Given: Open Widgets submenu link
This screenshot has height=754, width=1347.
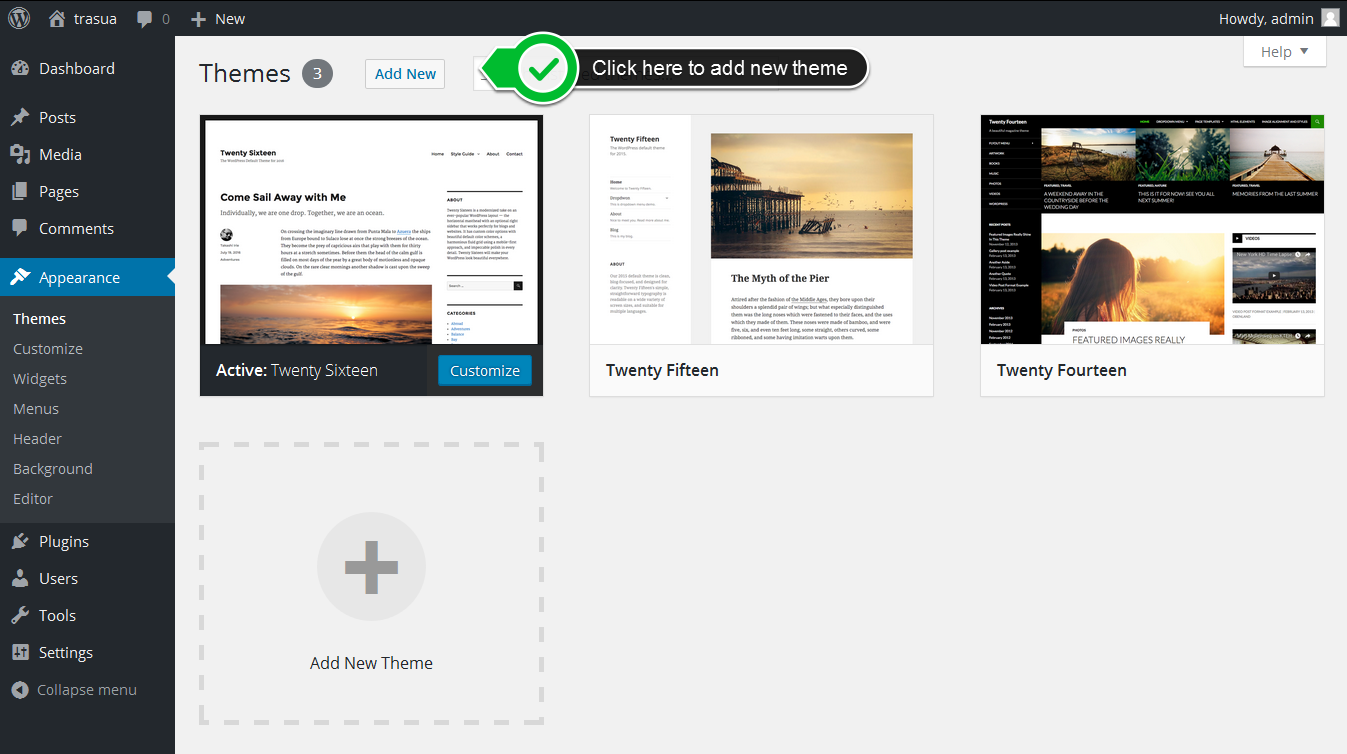Looking at the screenshot, I should coord(40,379).
